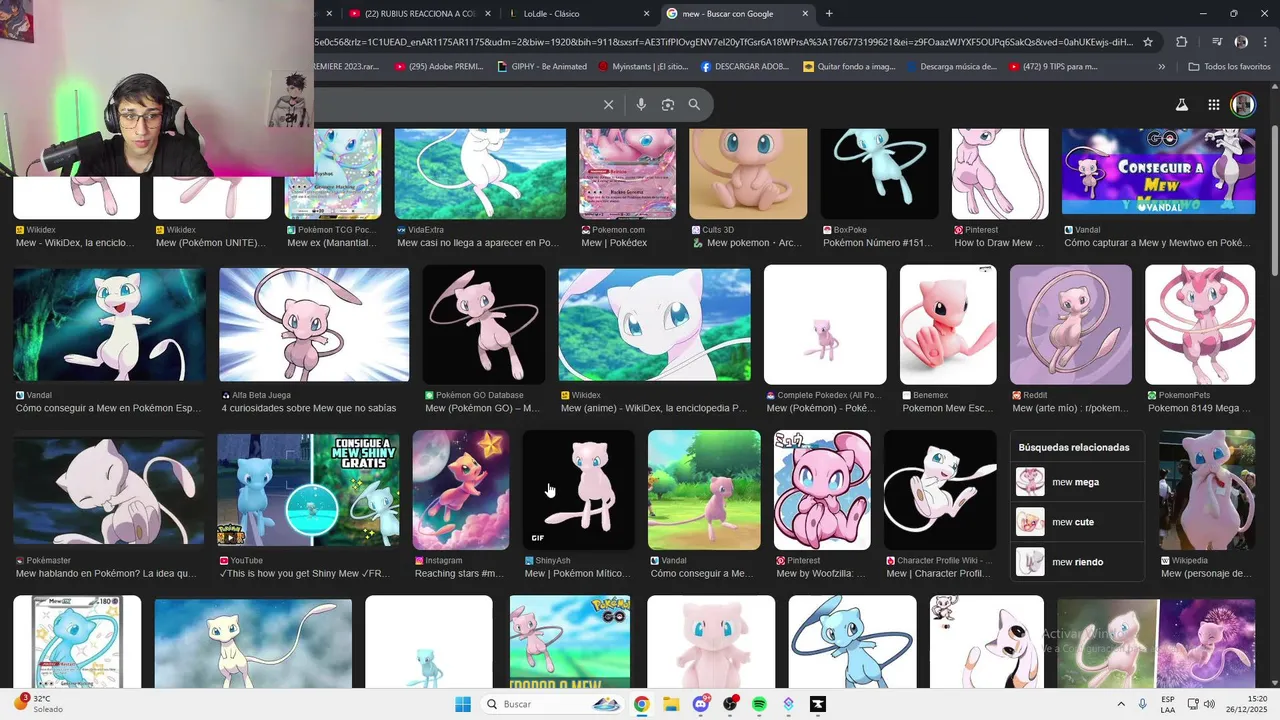This screenshot has height=720, width=1280.
Task: Open Reddit Mew (arte mío) image
Action: (x=1071, y=325)
